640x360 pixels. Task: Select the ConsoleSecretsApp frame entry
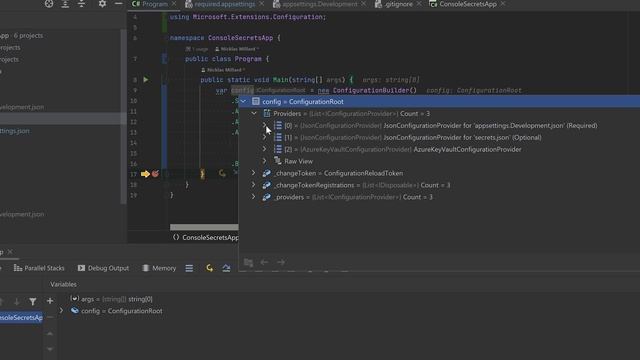[x=21, y=318]
